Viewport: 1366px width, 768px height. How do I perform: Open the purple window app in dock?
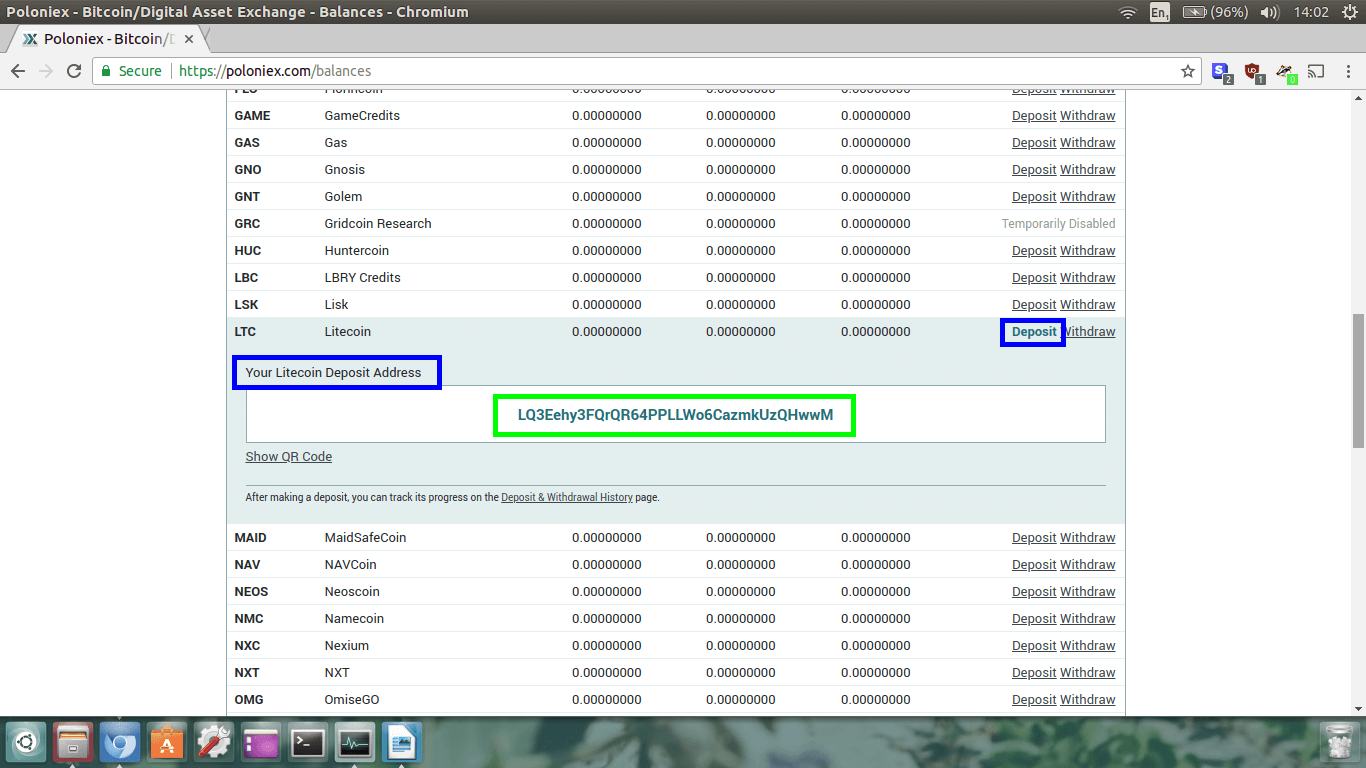(x=261, y=743)
